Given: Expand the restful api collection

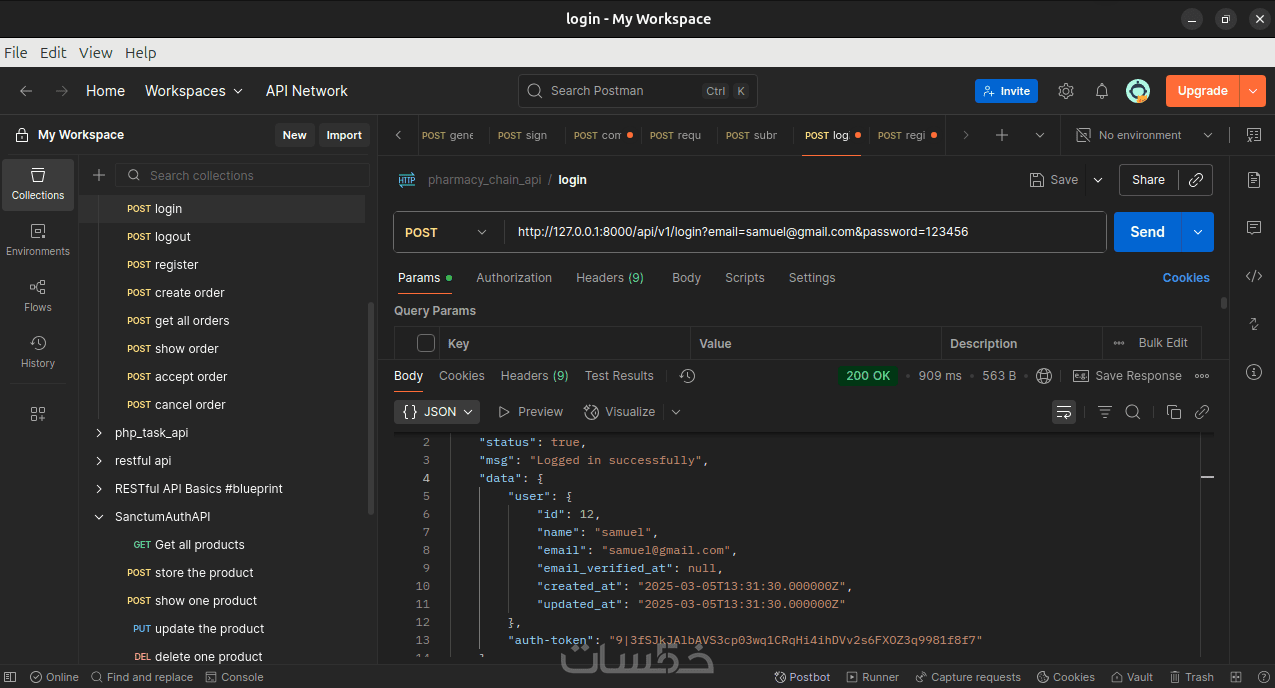Looking at the screenshot, I should point(98,461).
